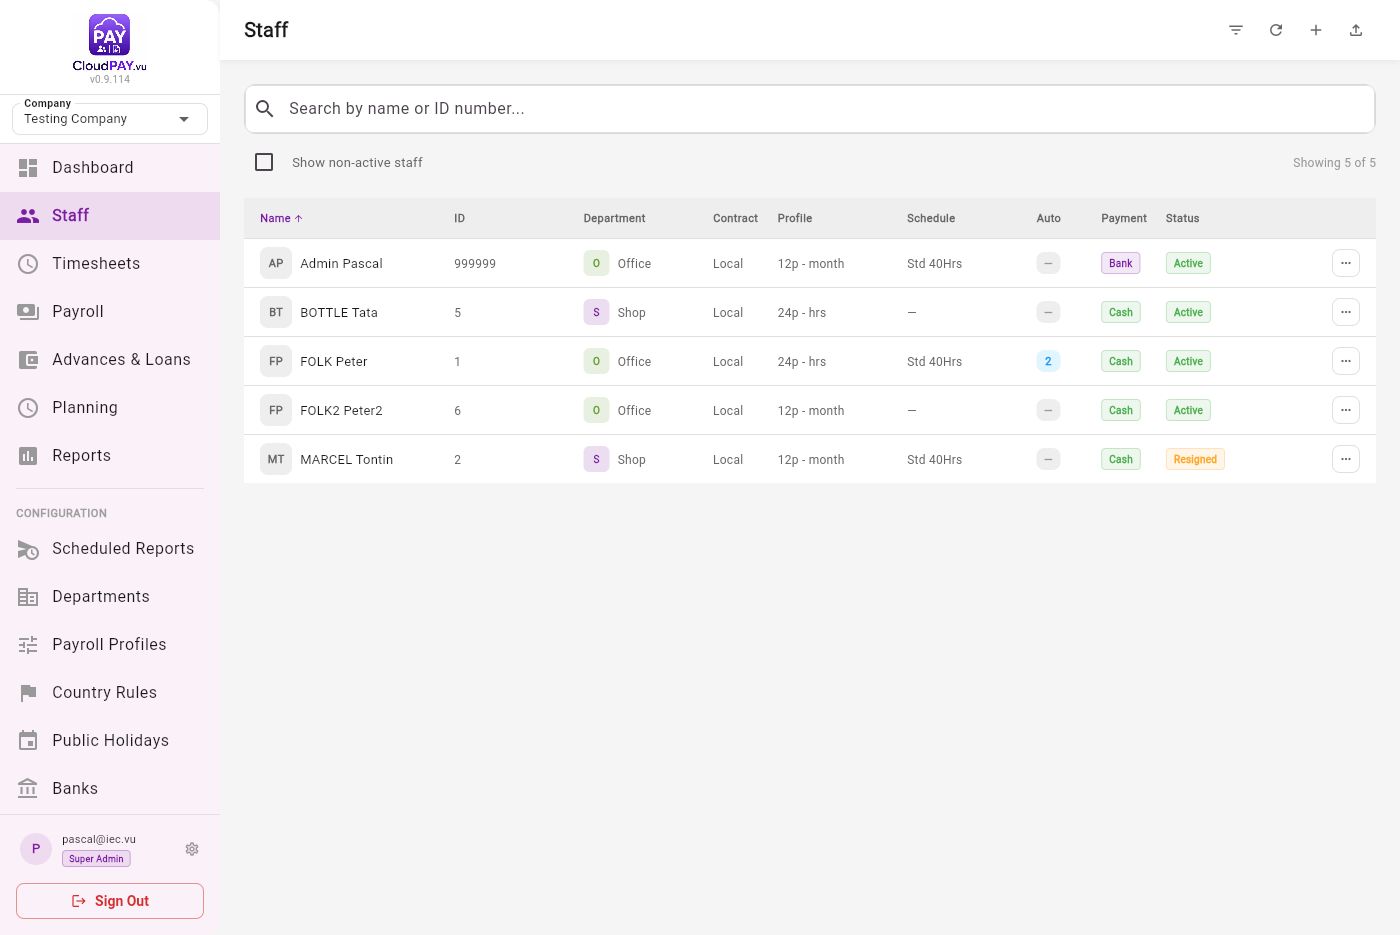Viewport: 1400px width, 935px height.
Task: Open Advances & Loans section
Action: pos(110,360)
